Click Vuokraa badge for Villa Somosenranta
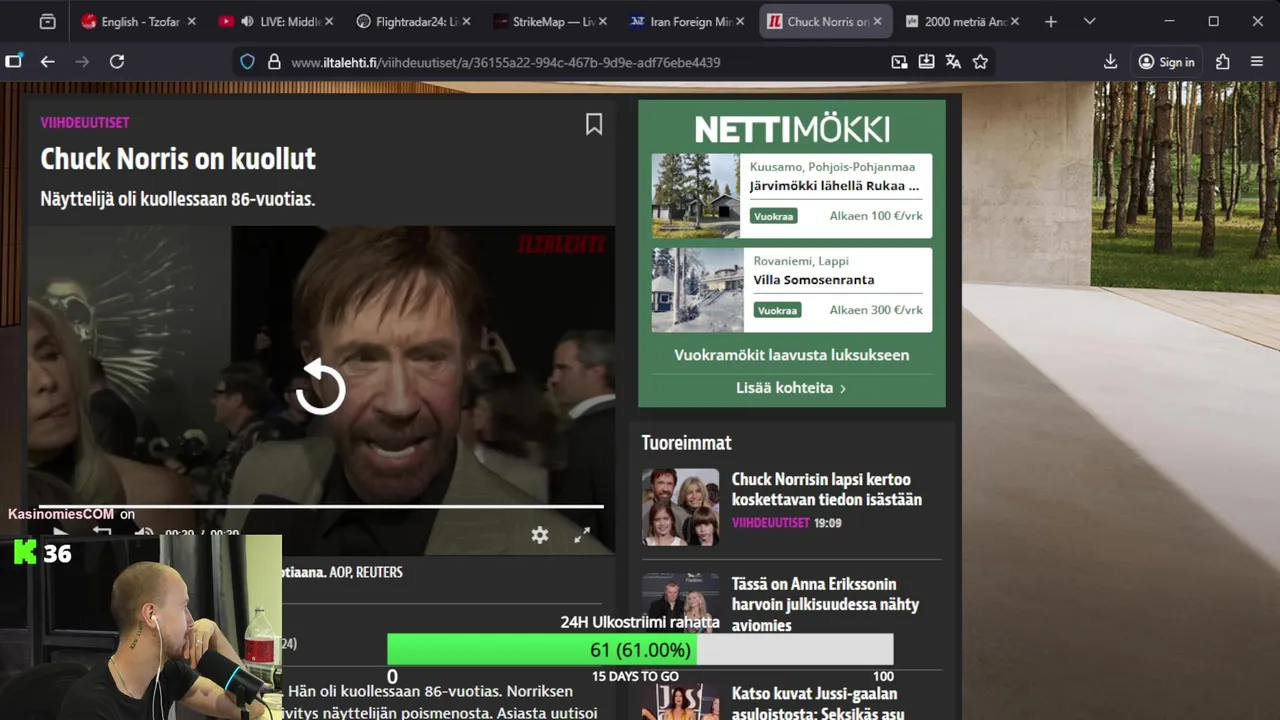This screenshot has height=720, width=1280. [x=777, y=310]
